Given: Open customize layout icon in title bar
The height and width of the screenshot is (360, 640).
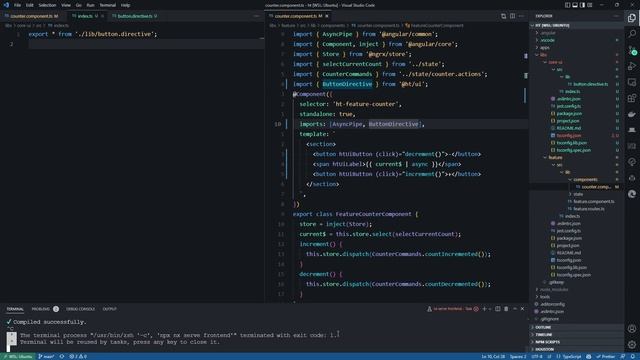Looking at the screenshot, I should coord(589,5).
